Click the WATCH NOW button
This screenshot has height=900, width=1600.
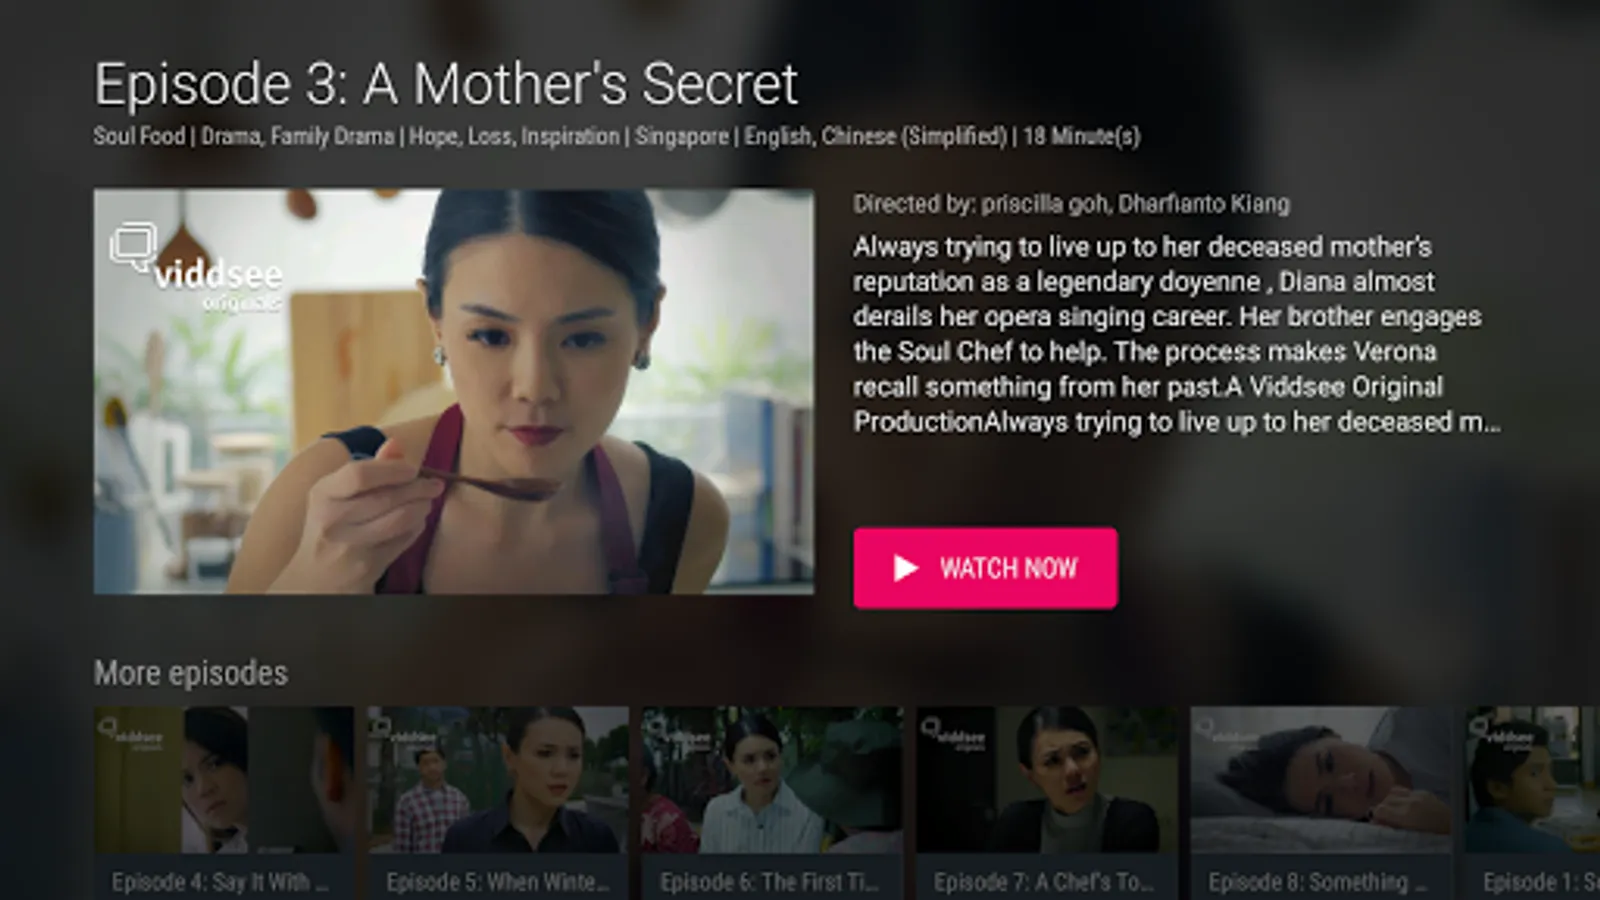[x=985, y=568]
